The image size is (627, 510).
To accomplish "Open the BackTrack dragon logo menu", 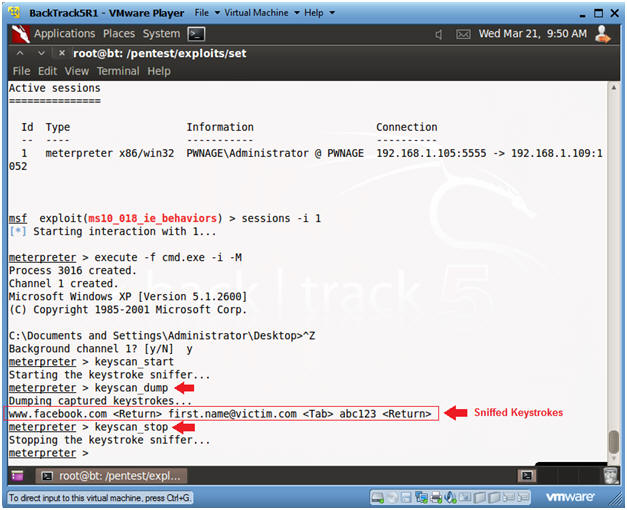I will 20,34.
